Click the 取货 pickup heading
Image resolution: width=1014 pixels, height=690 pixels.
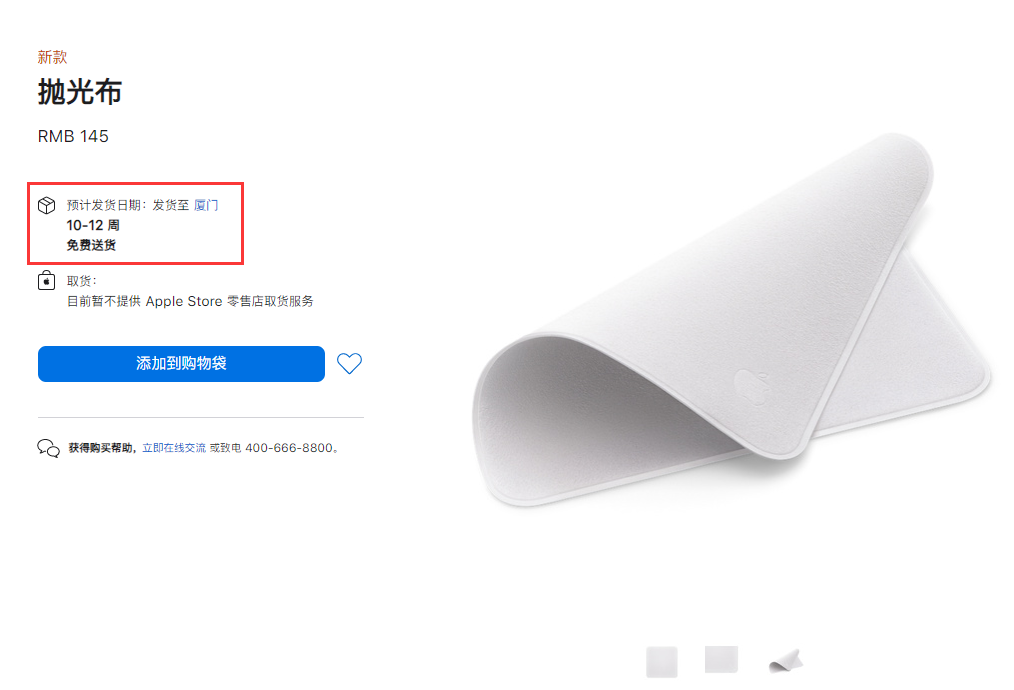coord(81,281)
